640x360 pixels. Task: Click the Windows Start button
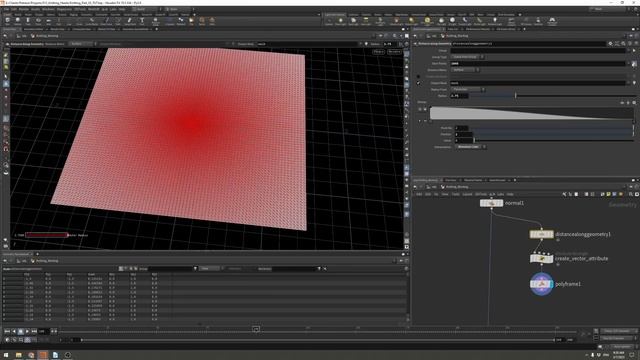[6, 355]
